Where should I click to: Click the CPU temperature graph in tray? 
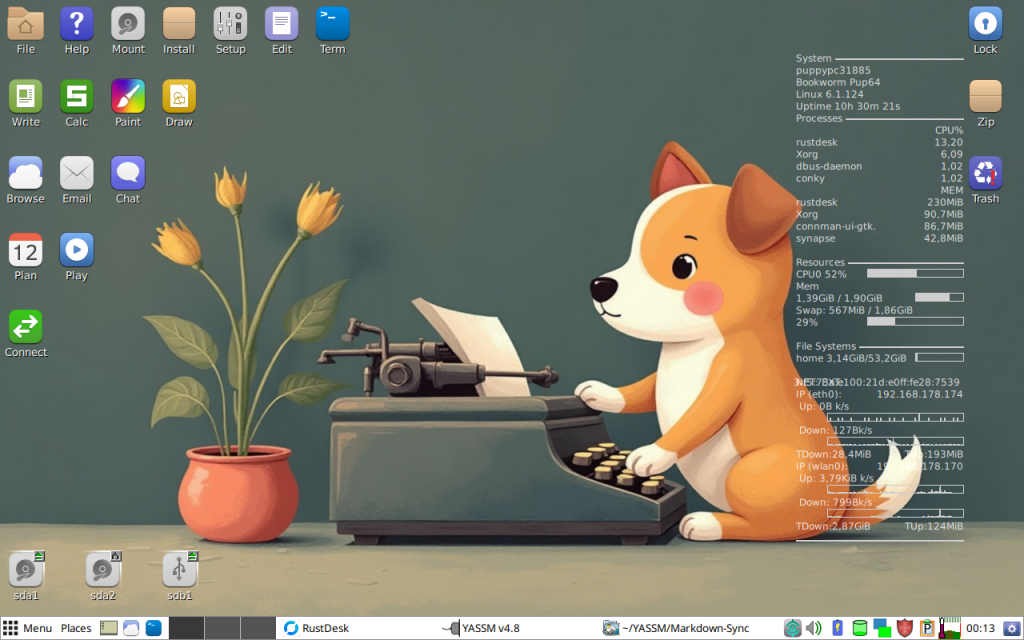pyautogui.click(x=950, y=628)
